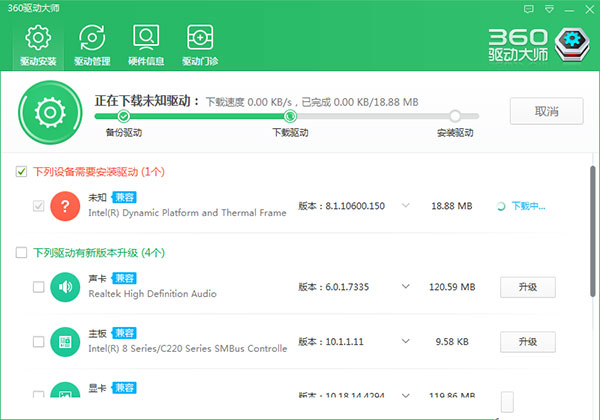Screen dimensions: 600x420
Task: Click the 下载驱动 progress step marker
Action: click(290, 116)
